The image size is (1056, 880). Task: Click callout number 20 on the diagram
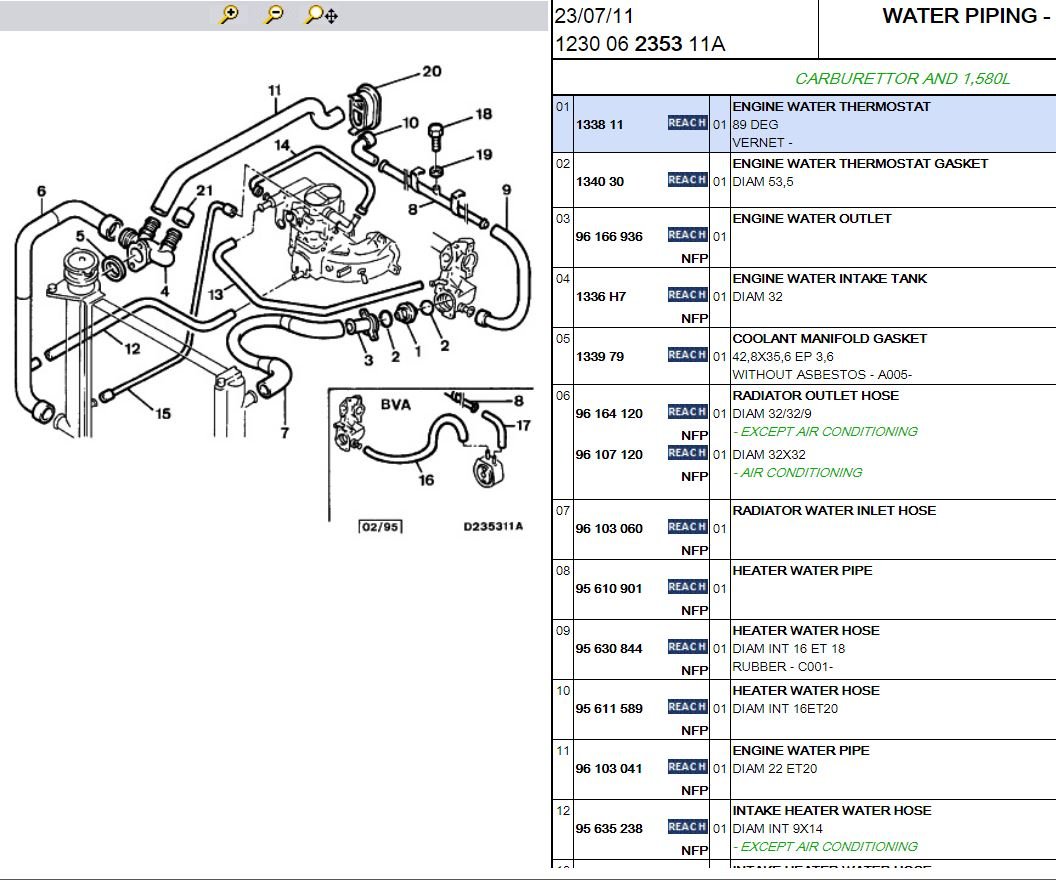[432, 71]
